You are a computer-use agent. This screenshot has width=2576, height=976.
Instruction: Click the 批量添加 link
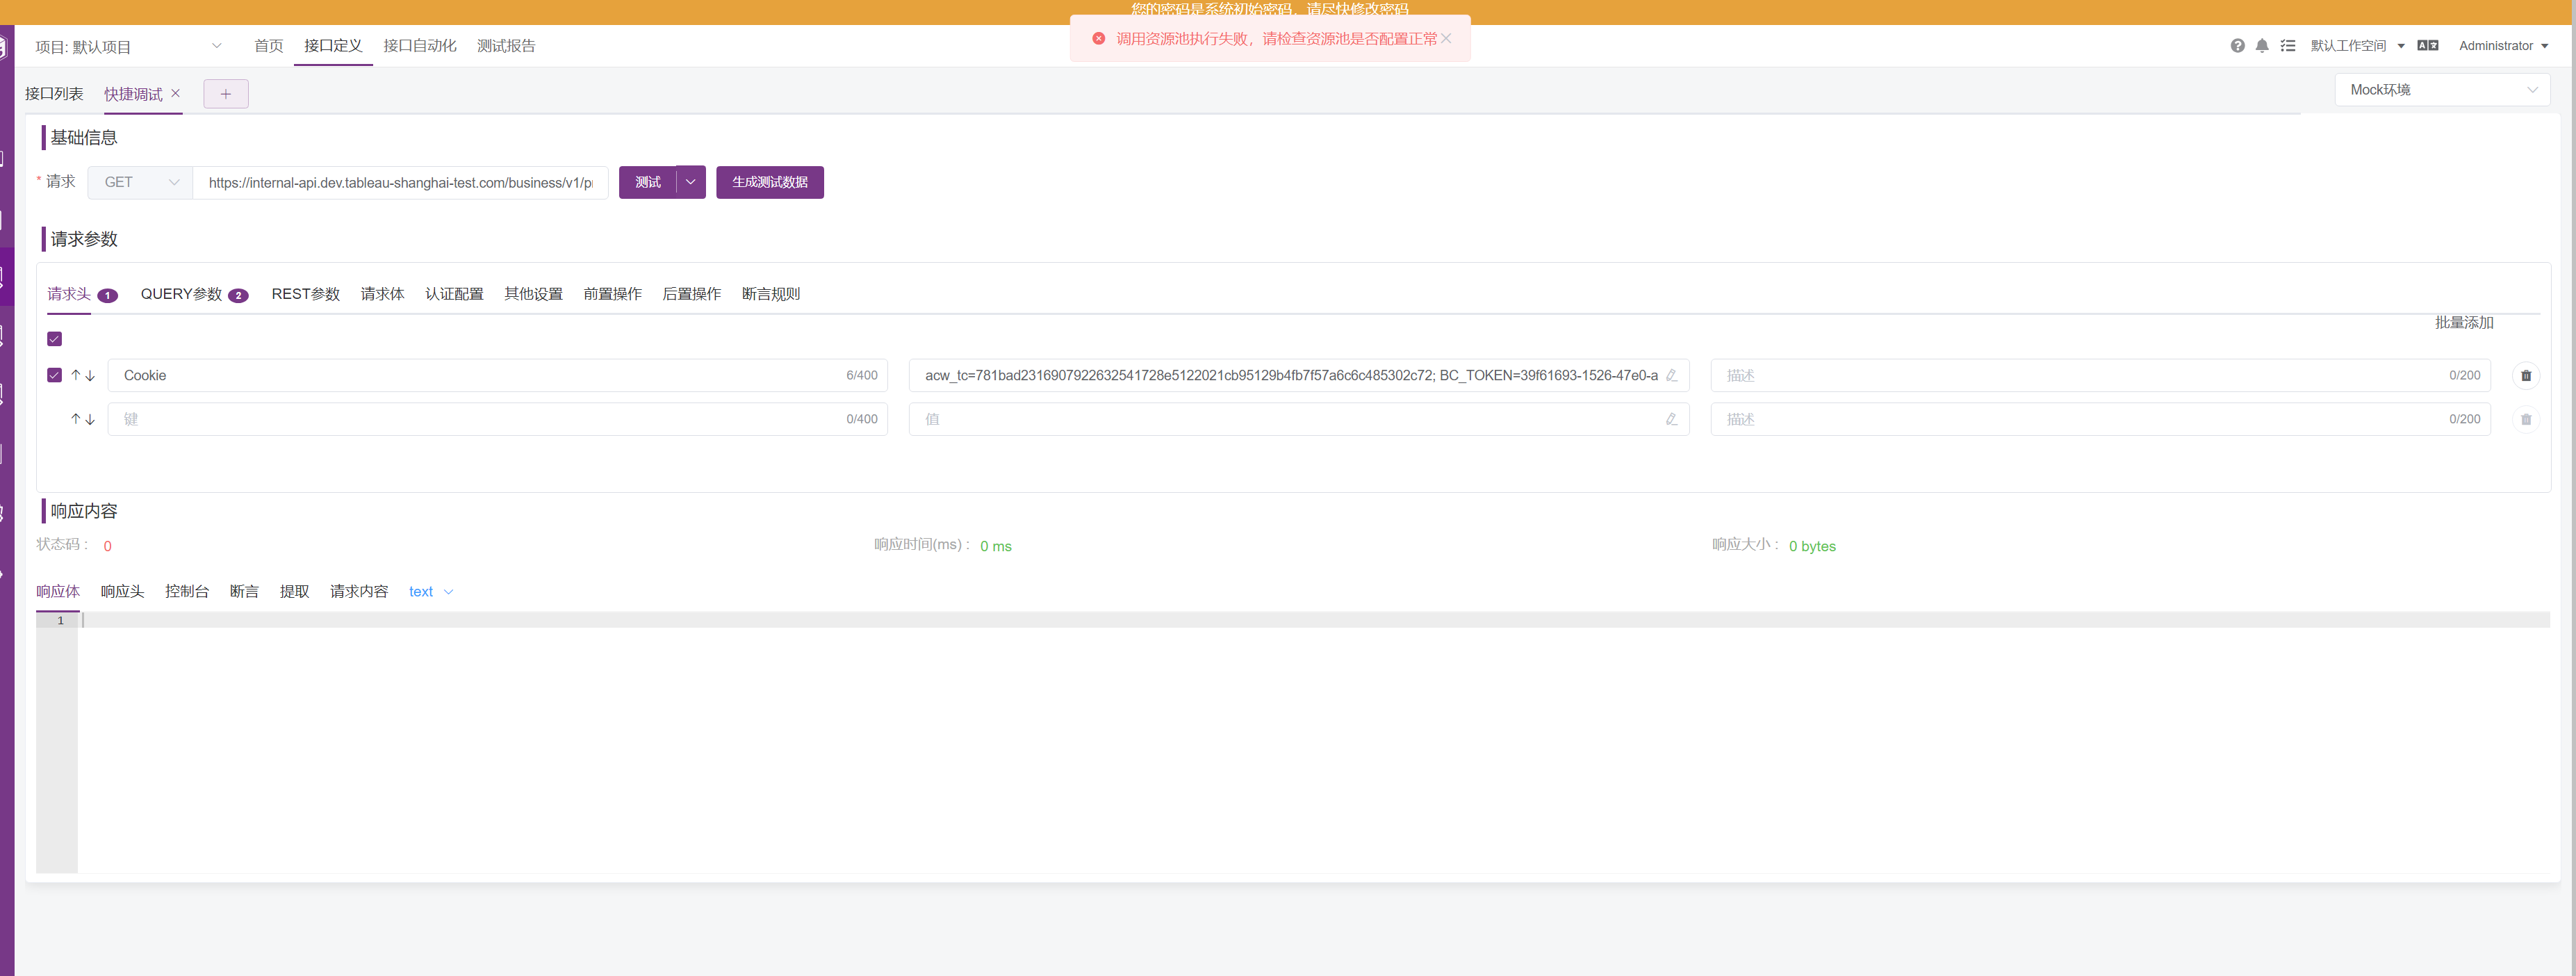(x=2464, y=323)
